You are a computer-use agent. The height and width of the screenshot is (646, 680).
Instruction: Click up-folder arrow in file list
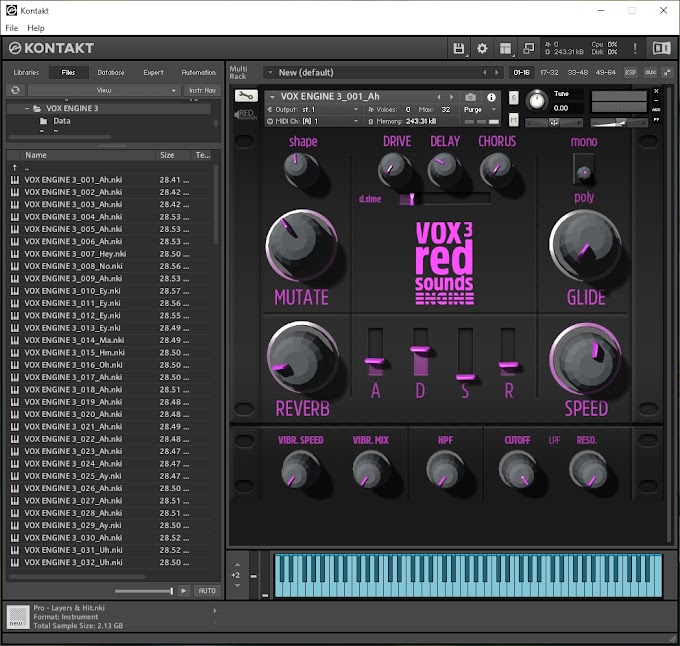15,167
